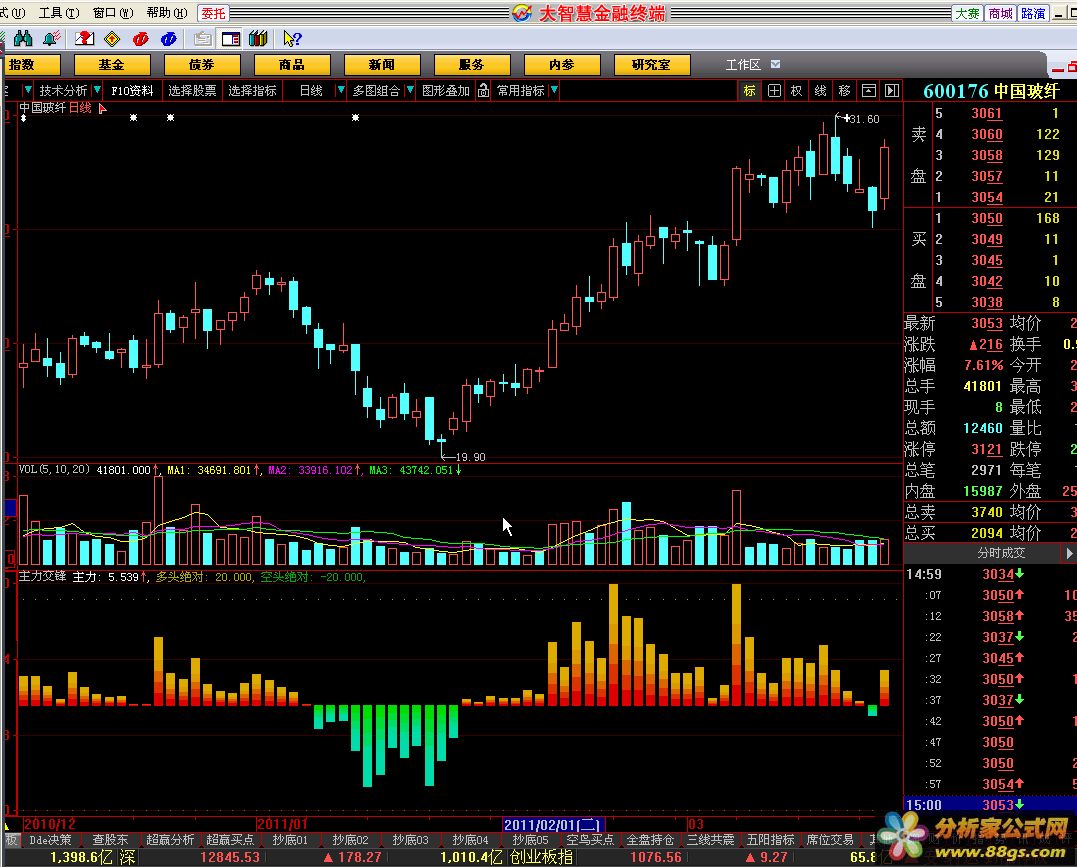The height and width of the screenshot is (867, 1077).
Task: Toggle the 权 rights adjustment button
Action: [x=797, y=91]
